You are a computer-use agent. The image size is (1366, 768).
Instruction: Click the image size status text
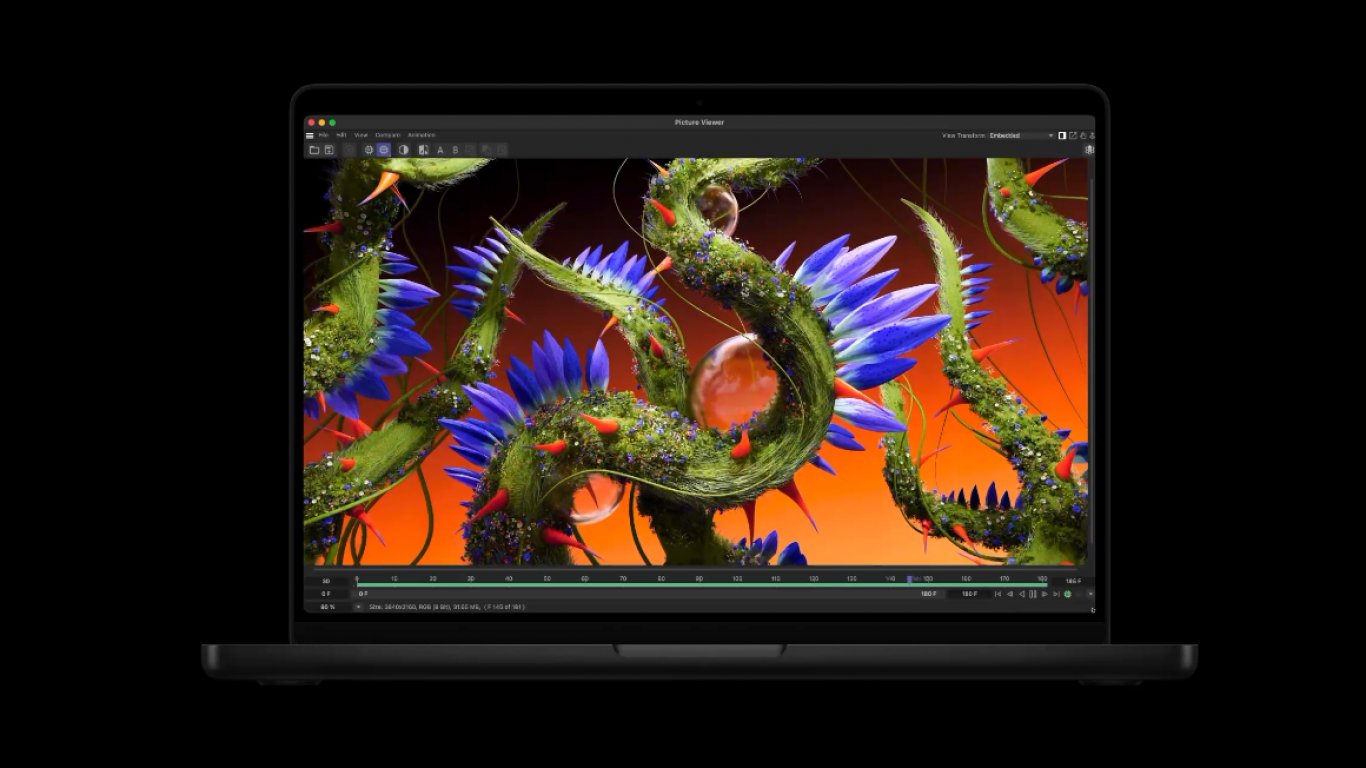pos(447,607)
